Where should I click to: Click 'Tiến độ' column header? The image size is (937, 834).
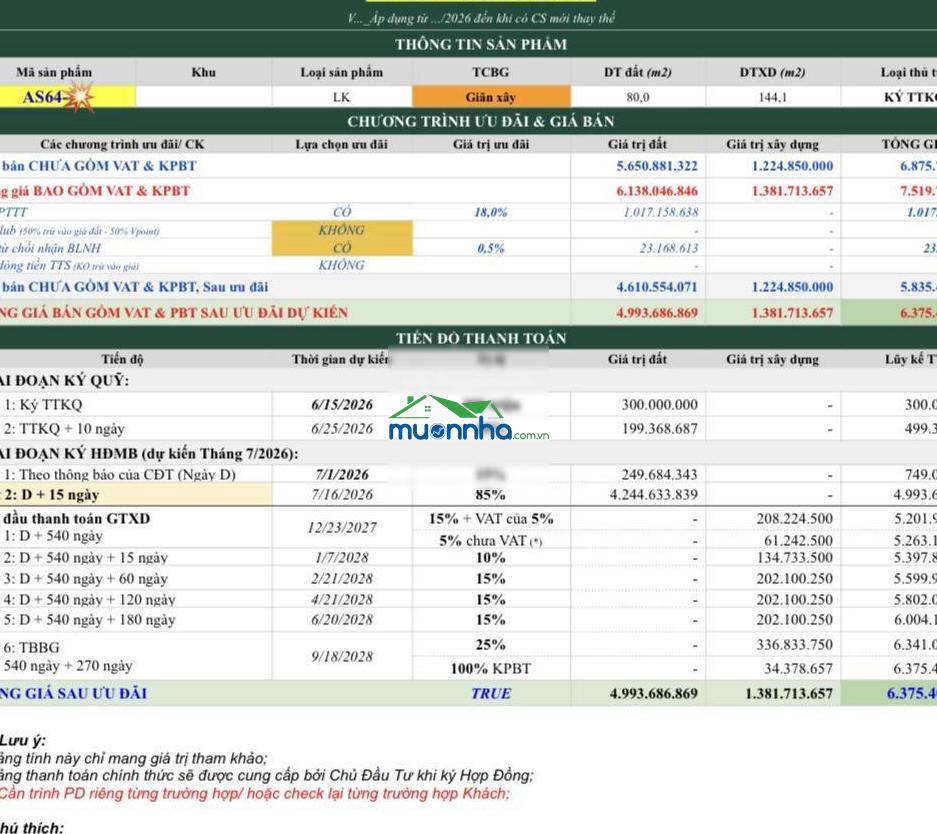122,359
